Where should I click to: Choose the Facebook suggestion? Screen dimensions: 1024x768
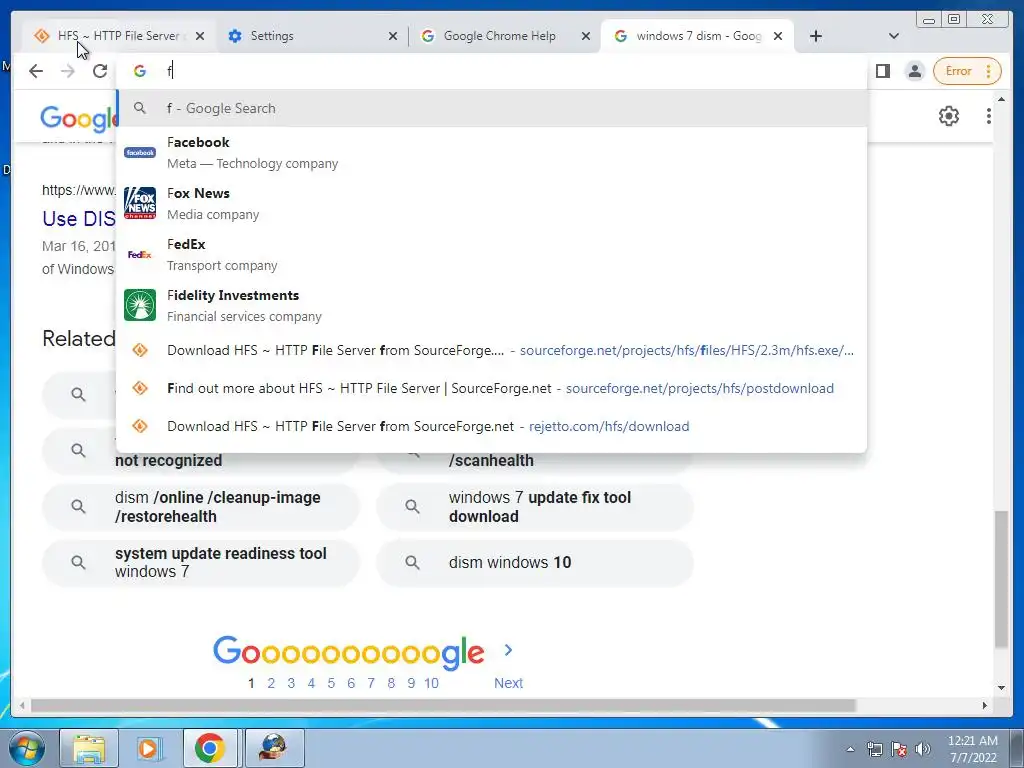tap(492, 153)
